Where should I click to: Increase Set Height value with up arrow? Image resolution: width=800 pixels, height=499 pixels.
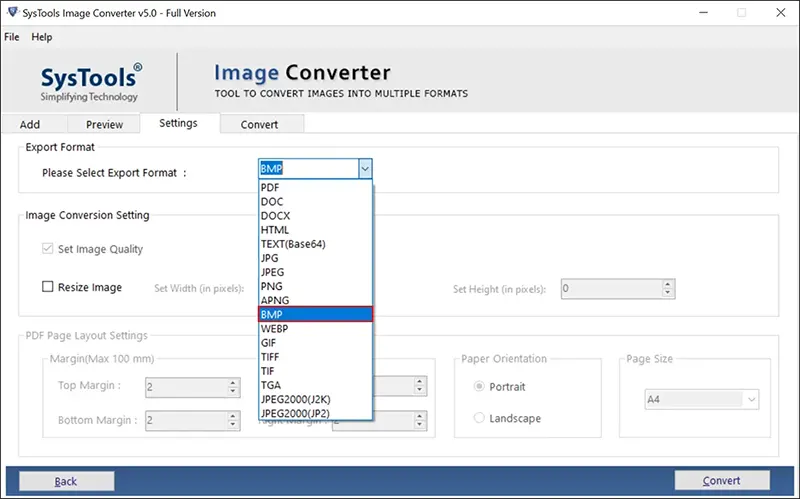tap(667, 284)
